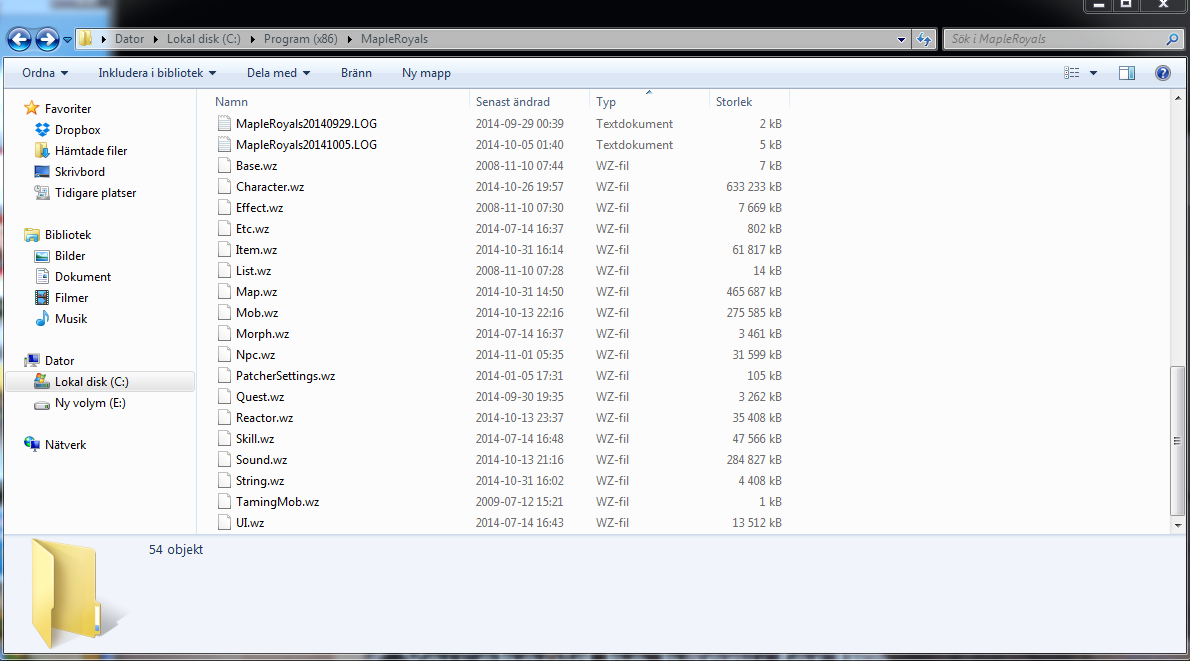Select the UI.wz file
The width and height of the screenshot is (1190, 661).
coord(250,523)
